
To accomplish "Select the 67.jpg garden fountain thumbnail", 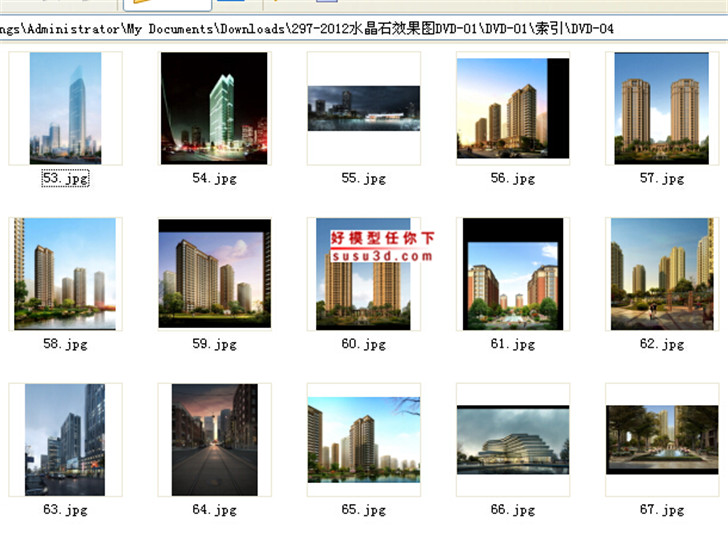I will [662, 440].
